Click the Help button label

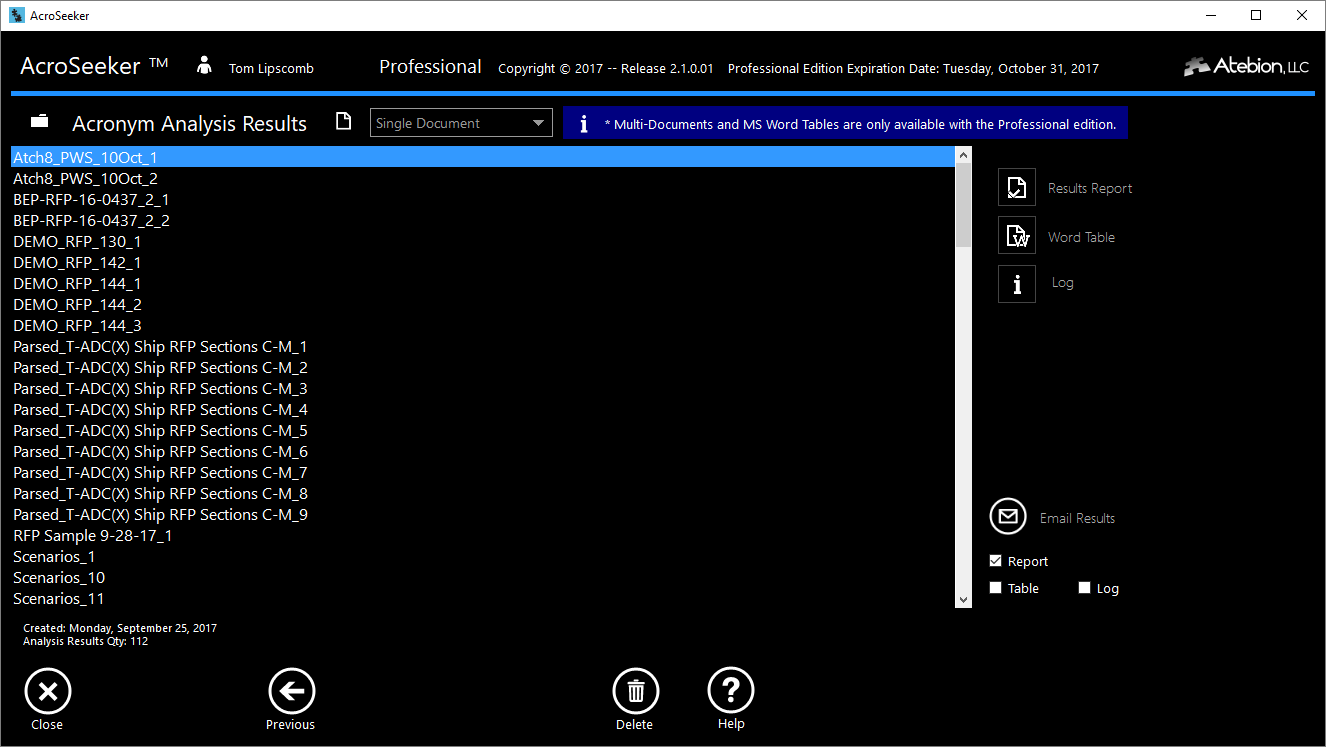tap(731, 724)
